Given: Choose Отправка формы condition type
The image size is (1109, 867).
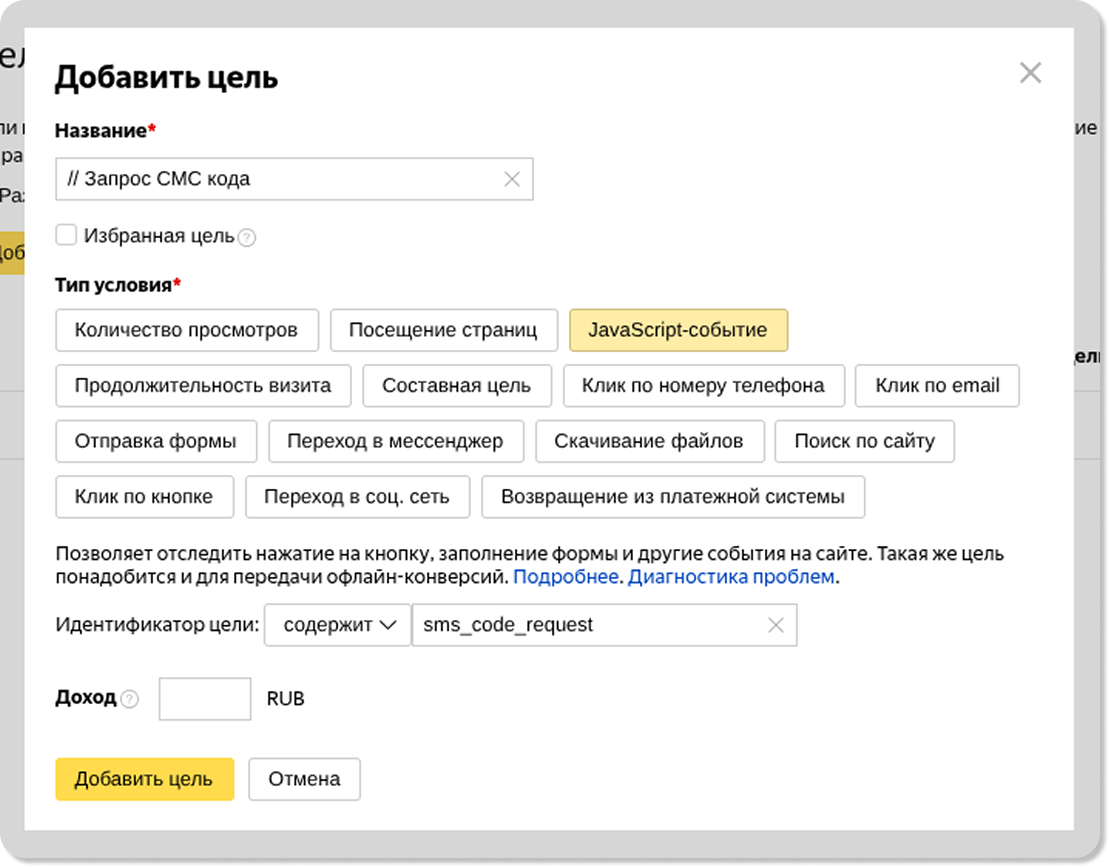Looking at the screenshot, I should (156, 441).
